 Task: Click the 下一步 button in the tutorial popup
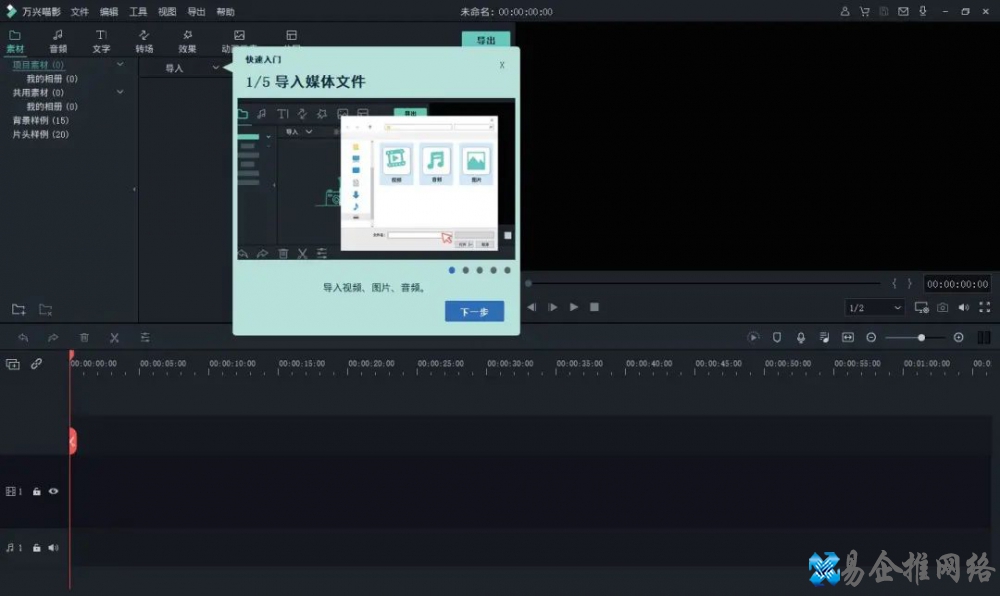pos(473,311)
